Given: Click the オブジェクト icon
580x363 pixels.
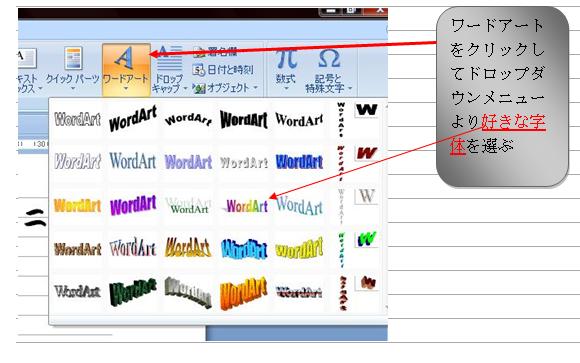Looking at the screenshot, I should [x=199, y=88].
